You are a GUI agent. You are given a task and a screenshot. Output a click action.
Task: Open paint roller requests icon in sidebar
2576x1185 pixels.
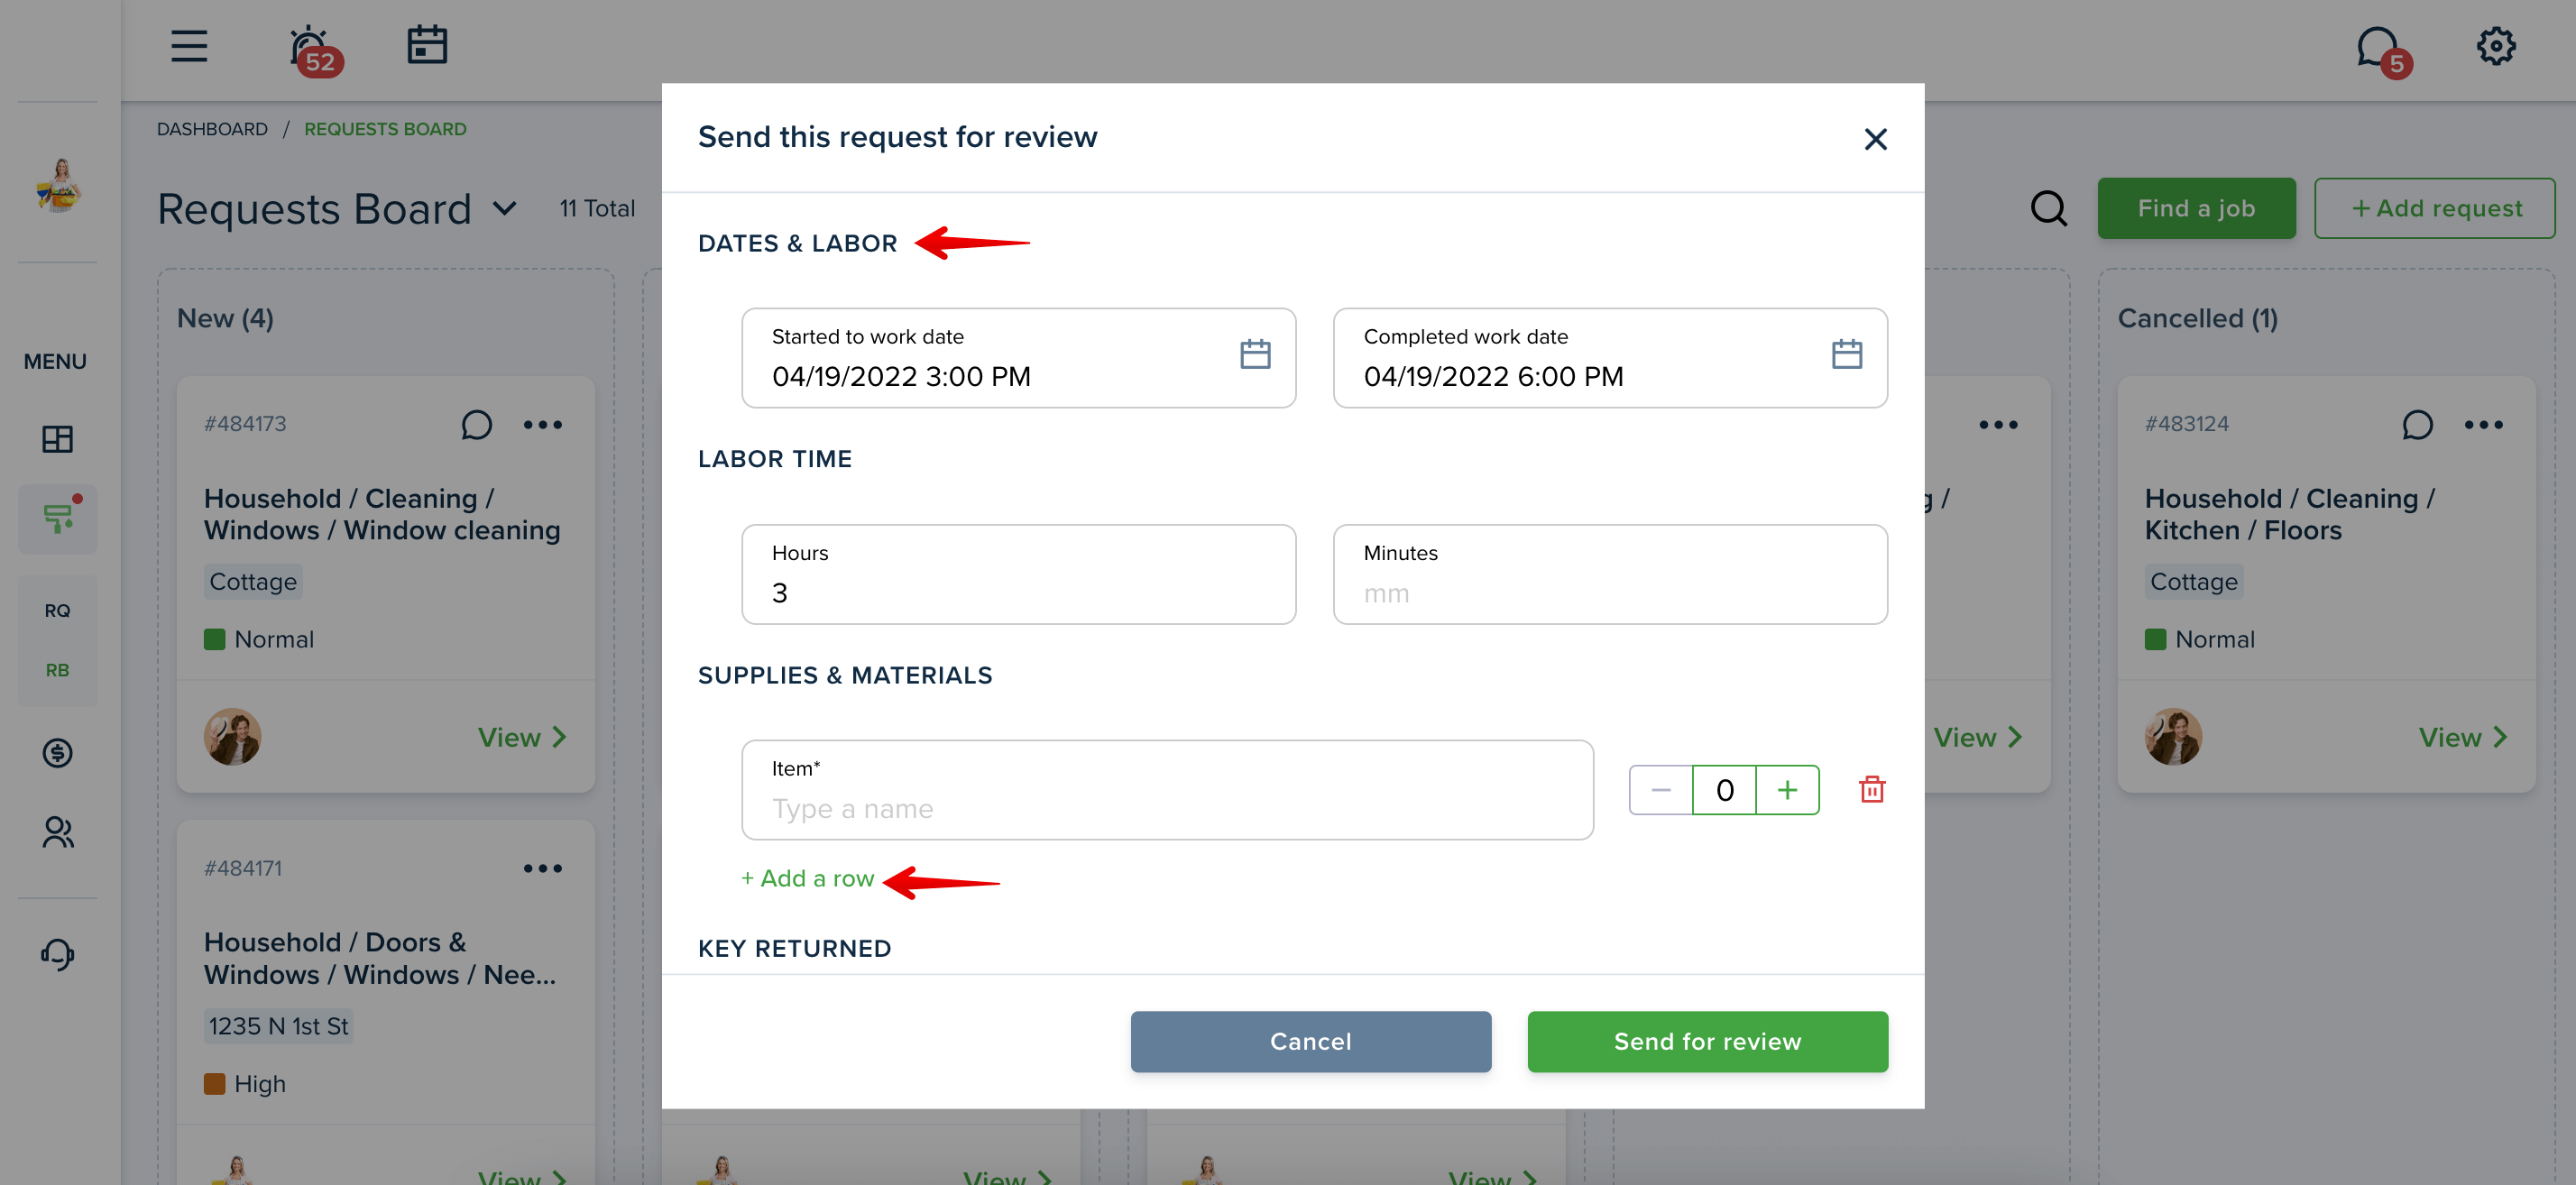[x=58, y=517]
